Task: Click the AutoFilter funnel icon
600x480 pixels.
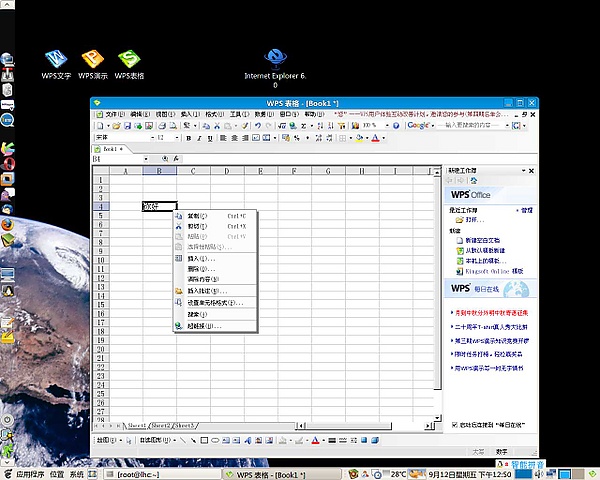Action: [x=341, y=126]
